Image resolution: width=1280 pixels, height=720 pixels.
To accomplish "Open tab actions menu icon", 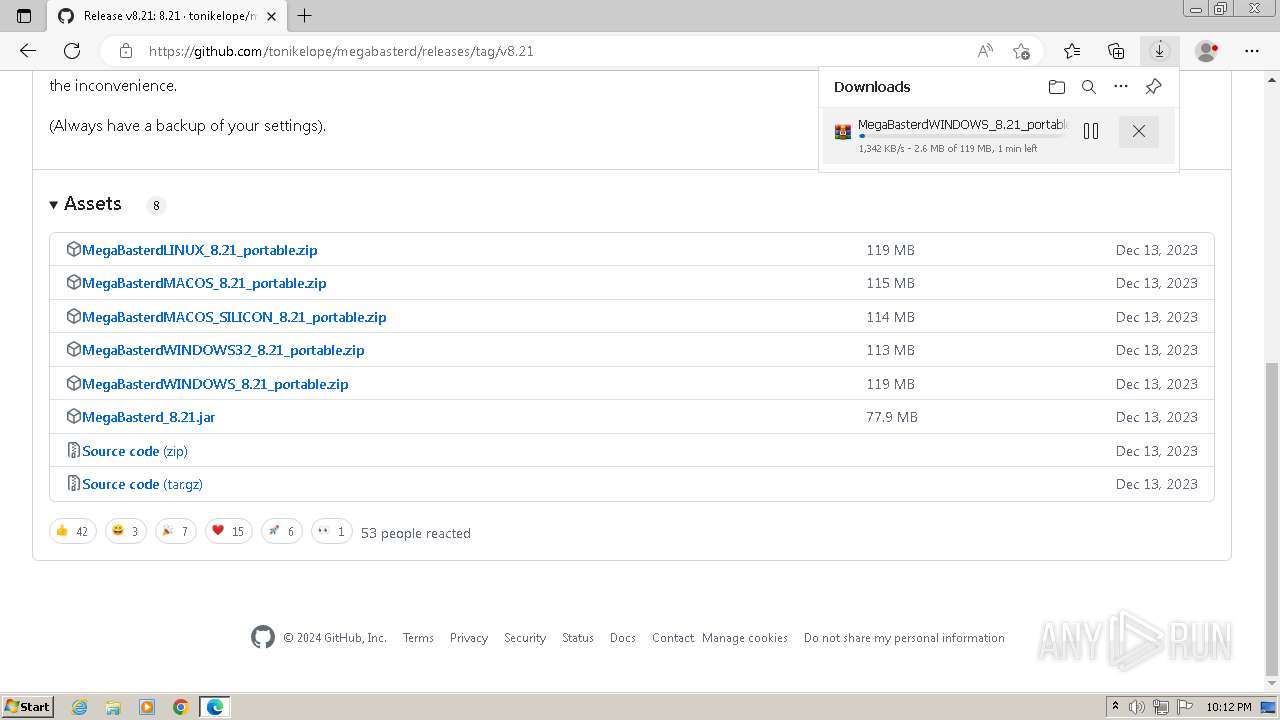I will 24,15.
